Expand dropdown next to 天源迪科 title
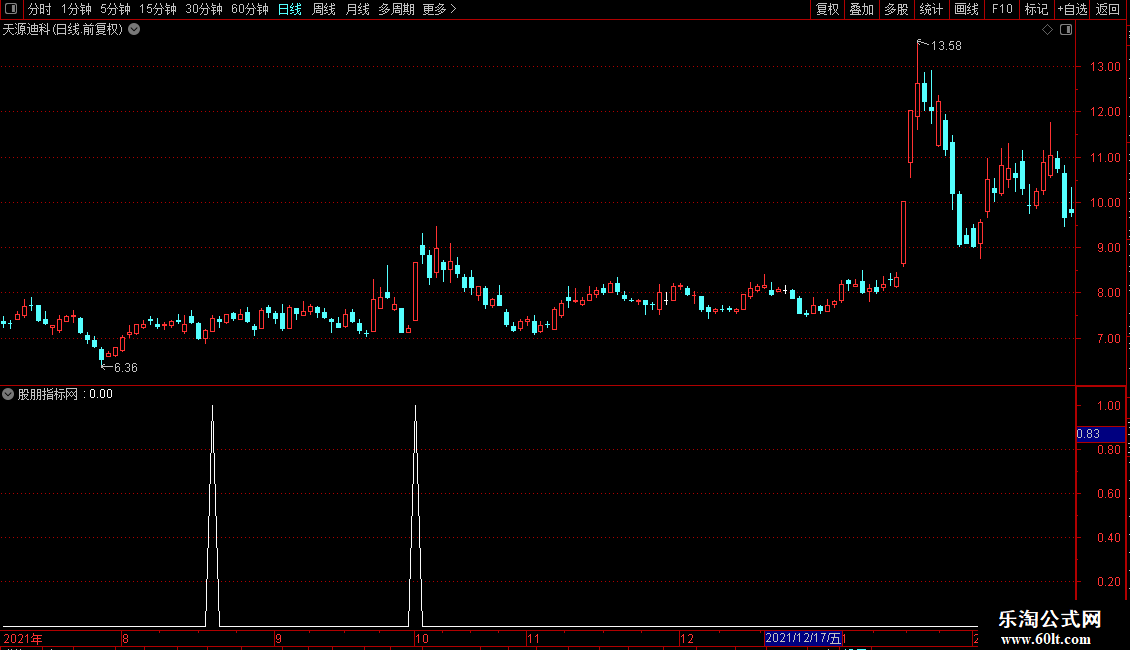The width and height of the screenshot is (1130, 650). 134,30
